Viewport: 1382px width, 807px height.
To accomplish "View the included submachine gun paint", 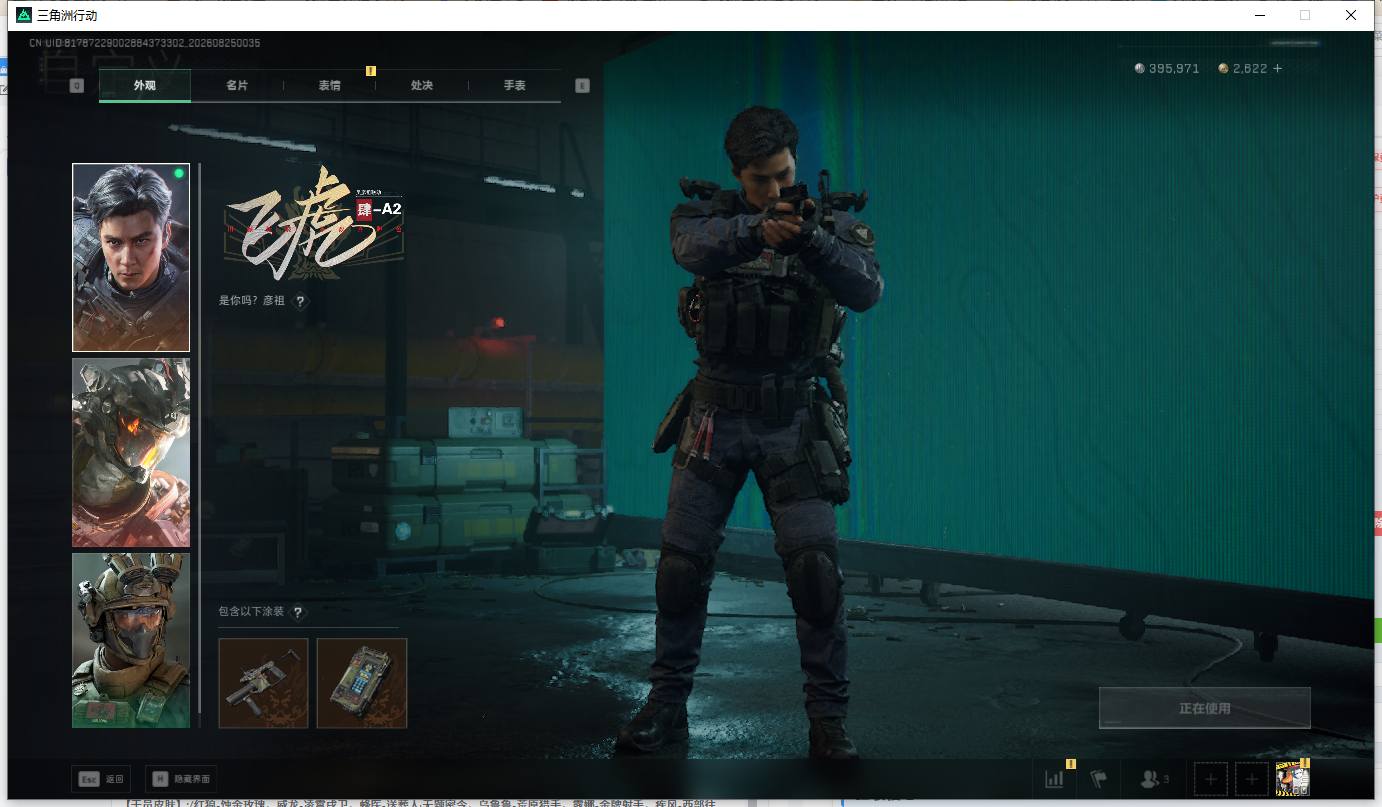I will pyautogui.click(x=263, y=683).
